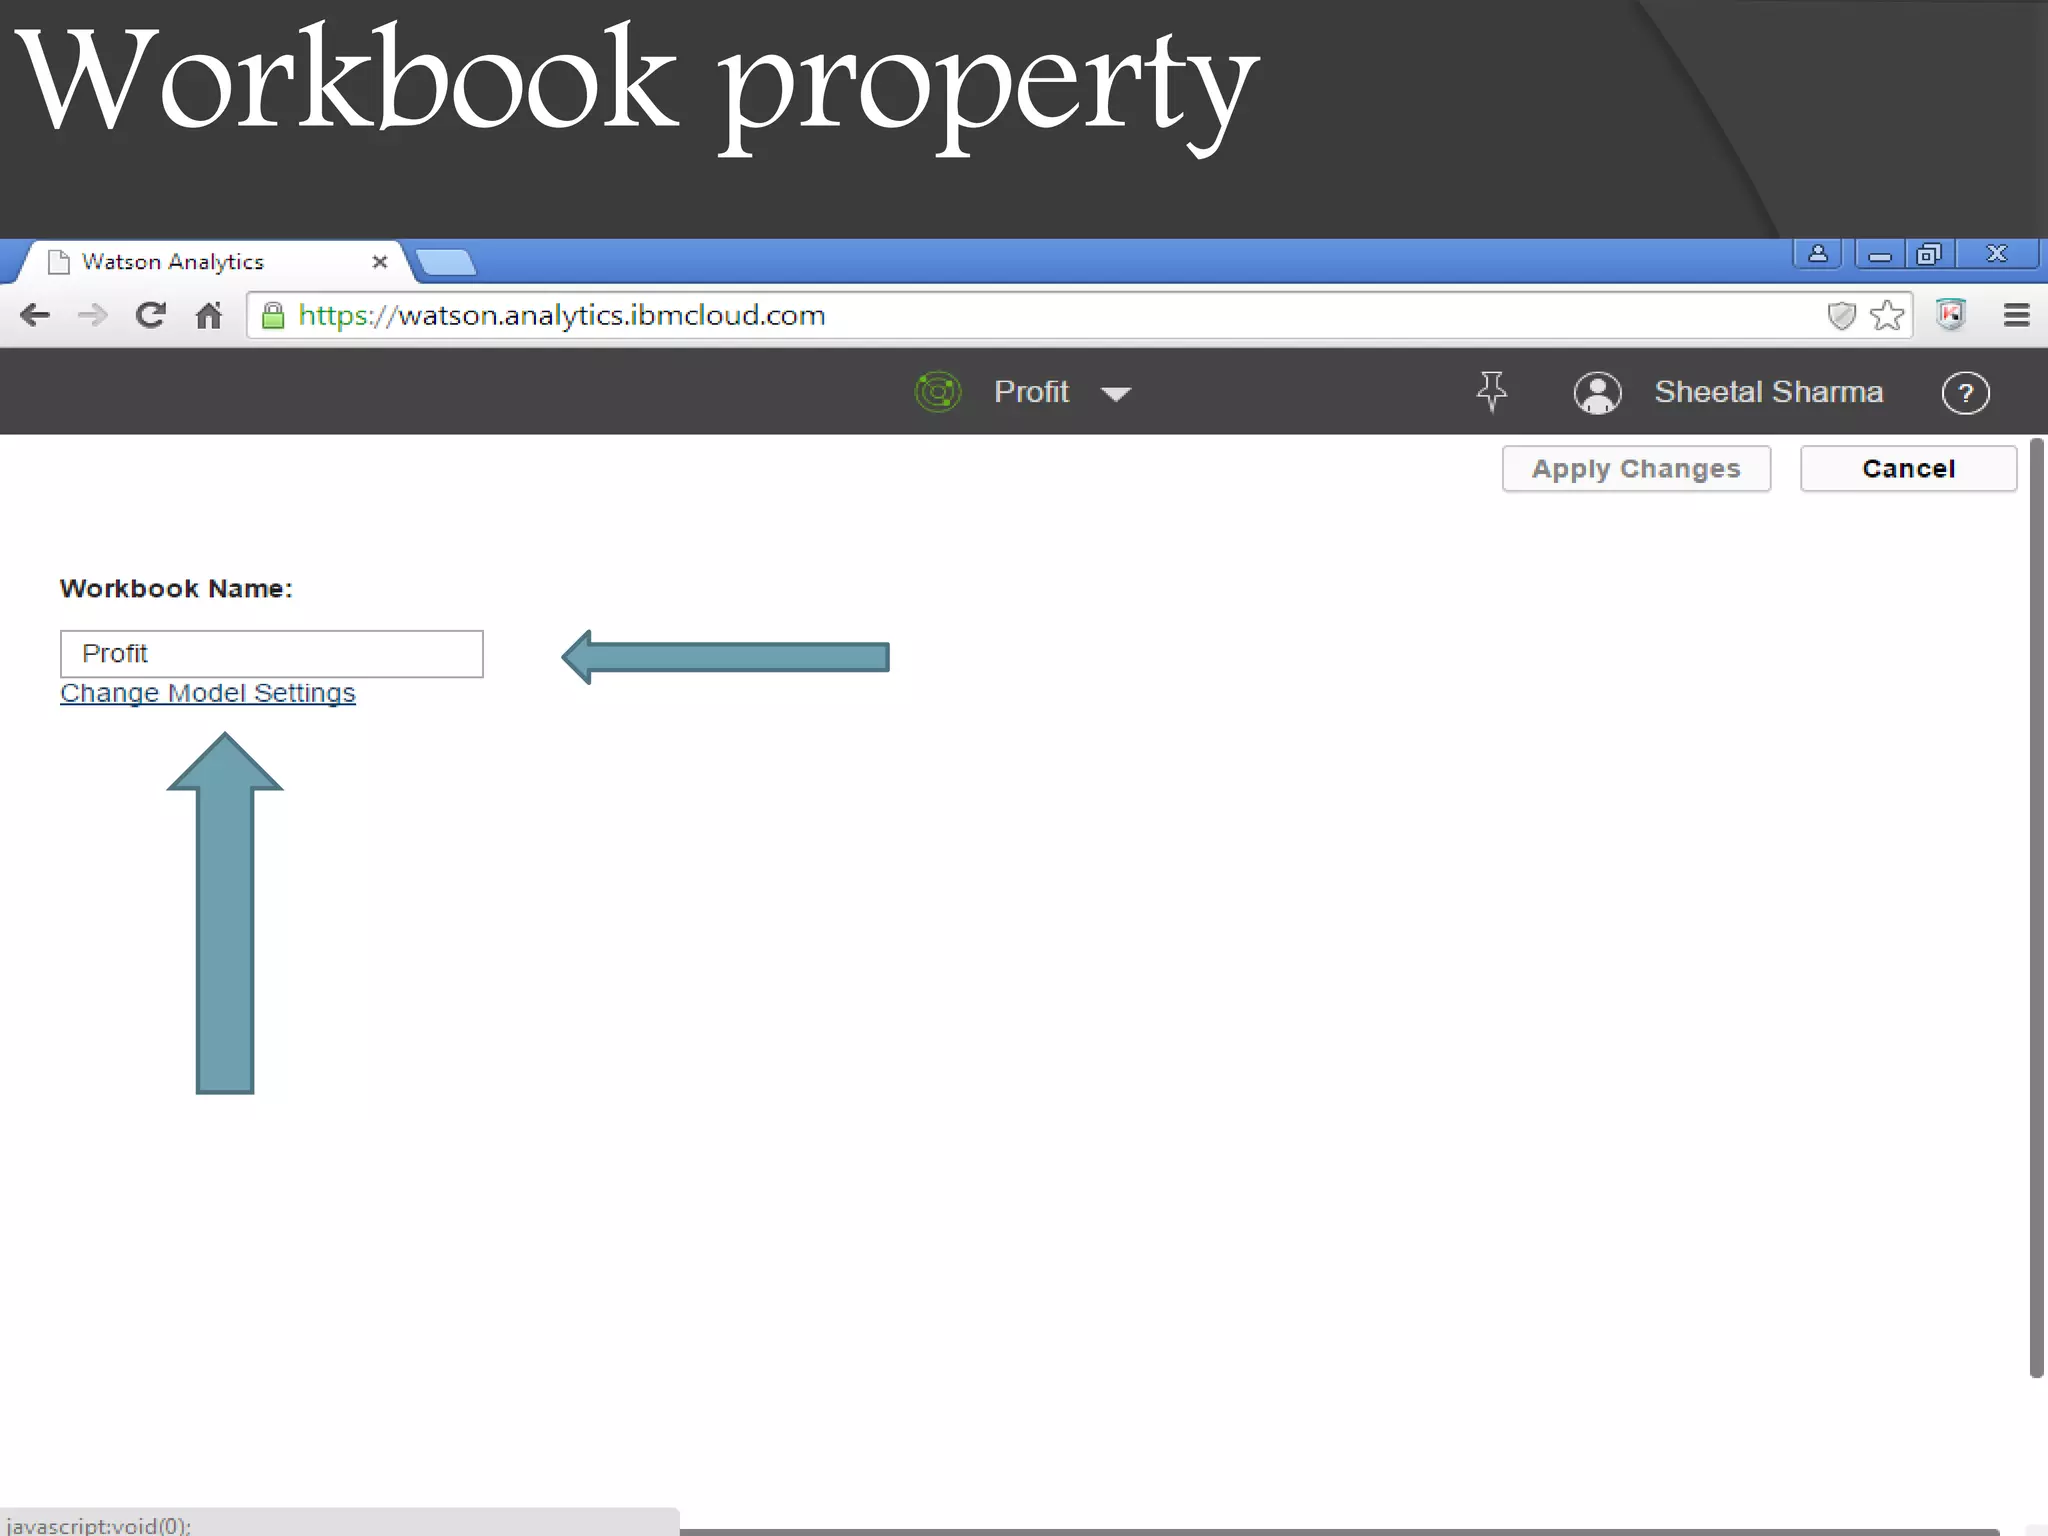The width and height of the screenshot is (2048, 1536).
Task: Open the Chrome hamburger menu
Action: 2017,315
